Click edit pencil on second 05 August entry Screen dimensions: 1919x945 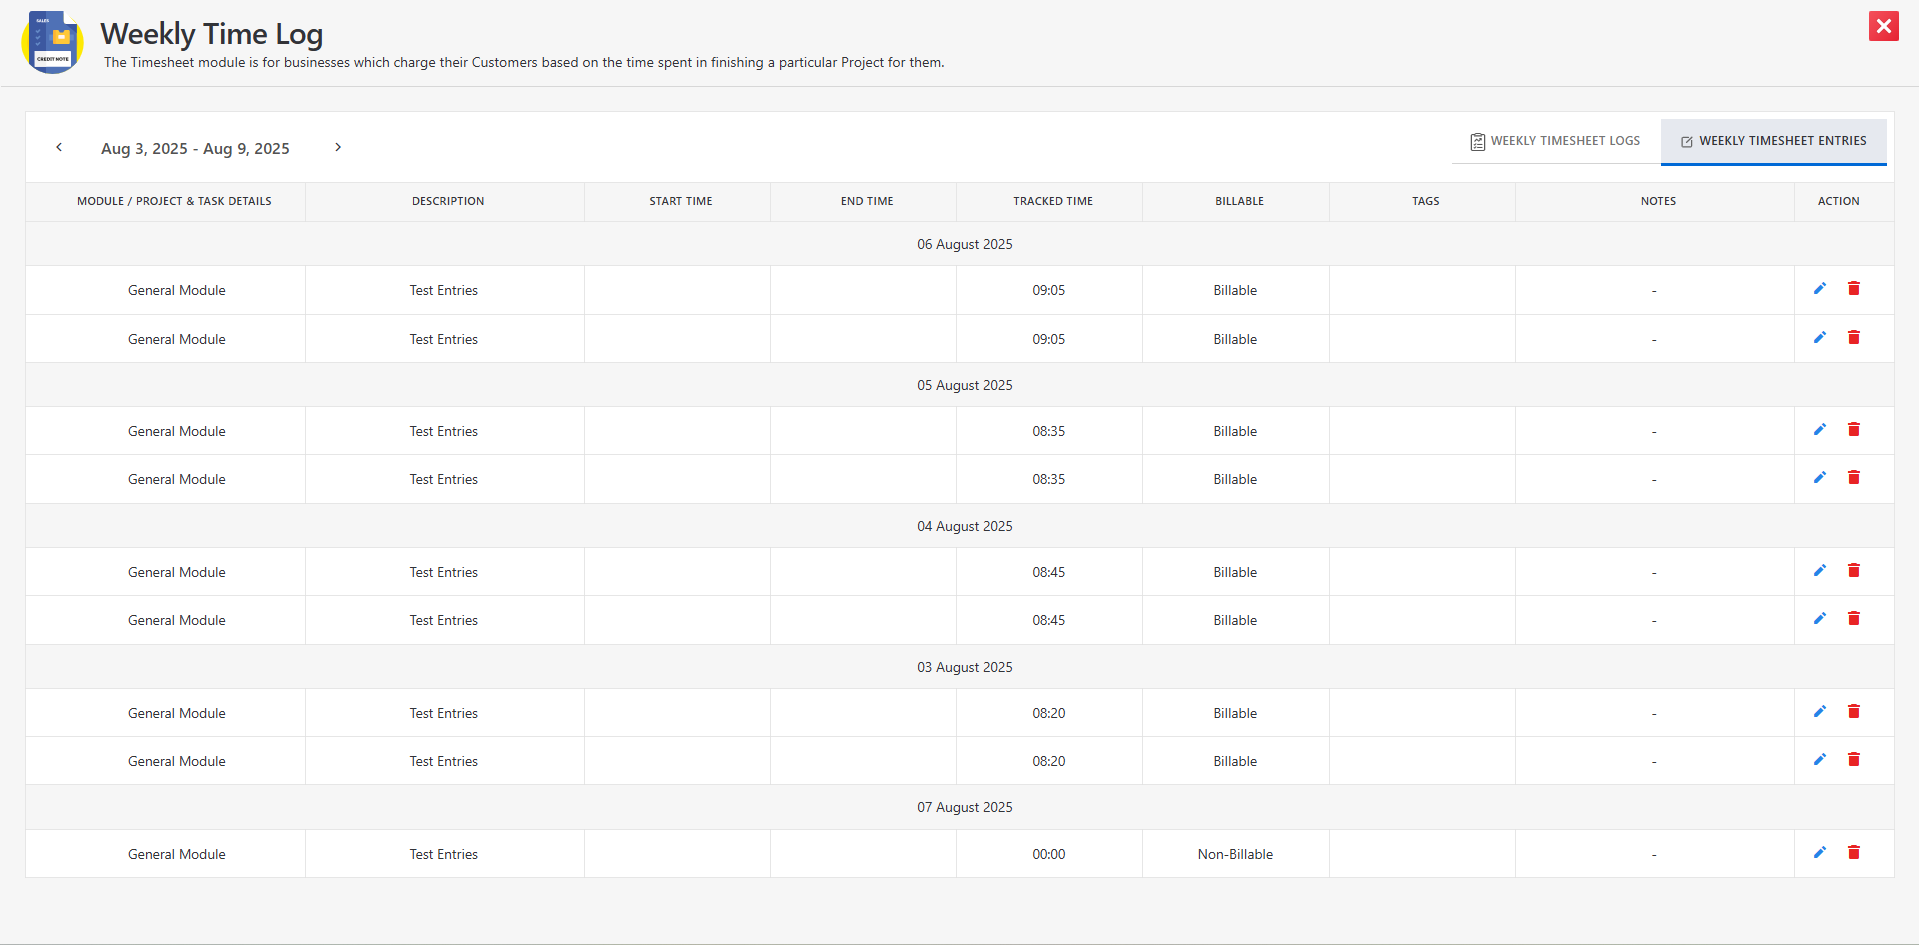(x=1819, y=478)
